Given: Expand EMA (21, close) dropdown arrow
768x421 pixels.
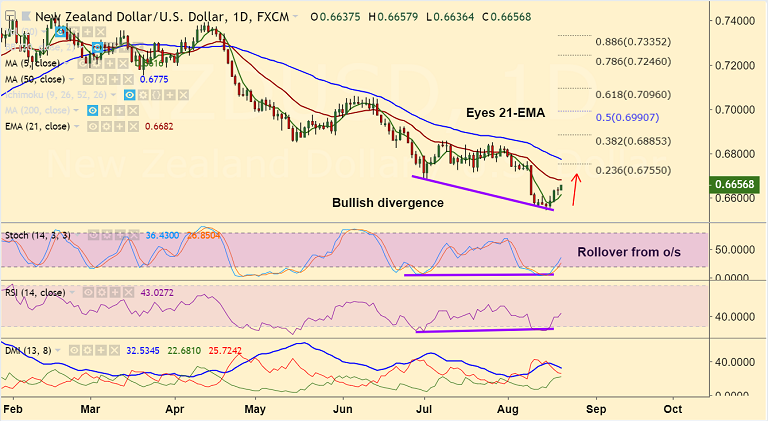Looking at the screenshot, I should coord(76,126).
